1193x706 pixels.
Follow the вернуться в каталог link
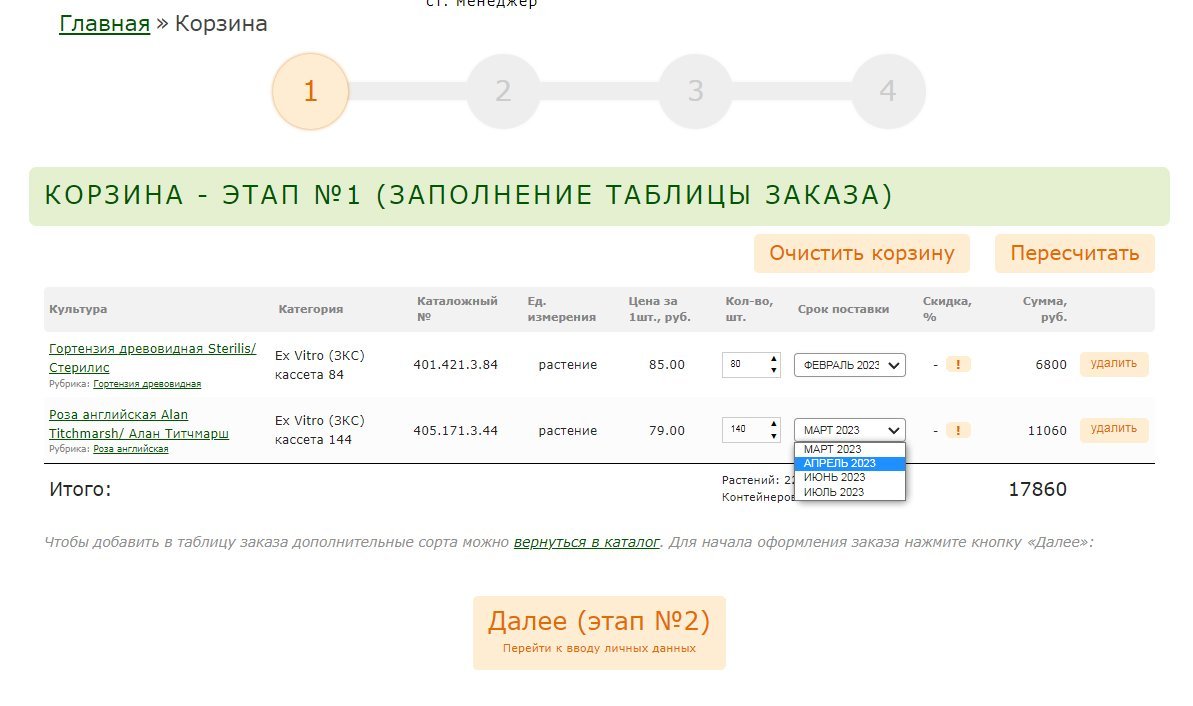[x=586, y=542]
